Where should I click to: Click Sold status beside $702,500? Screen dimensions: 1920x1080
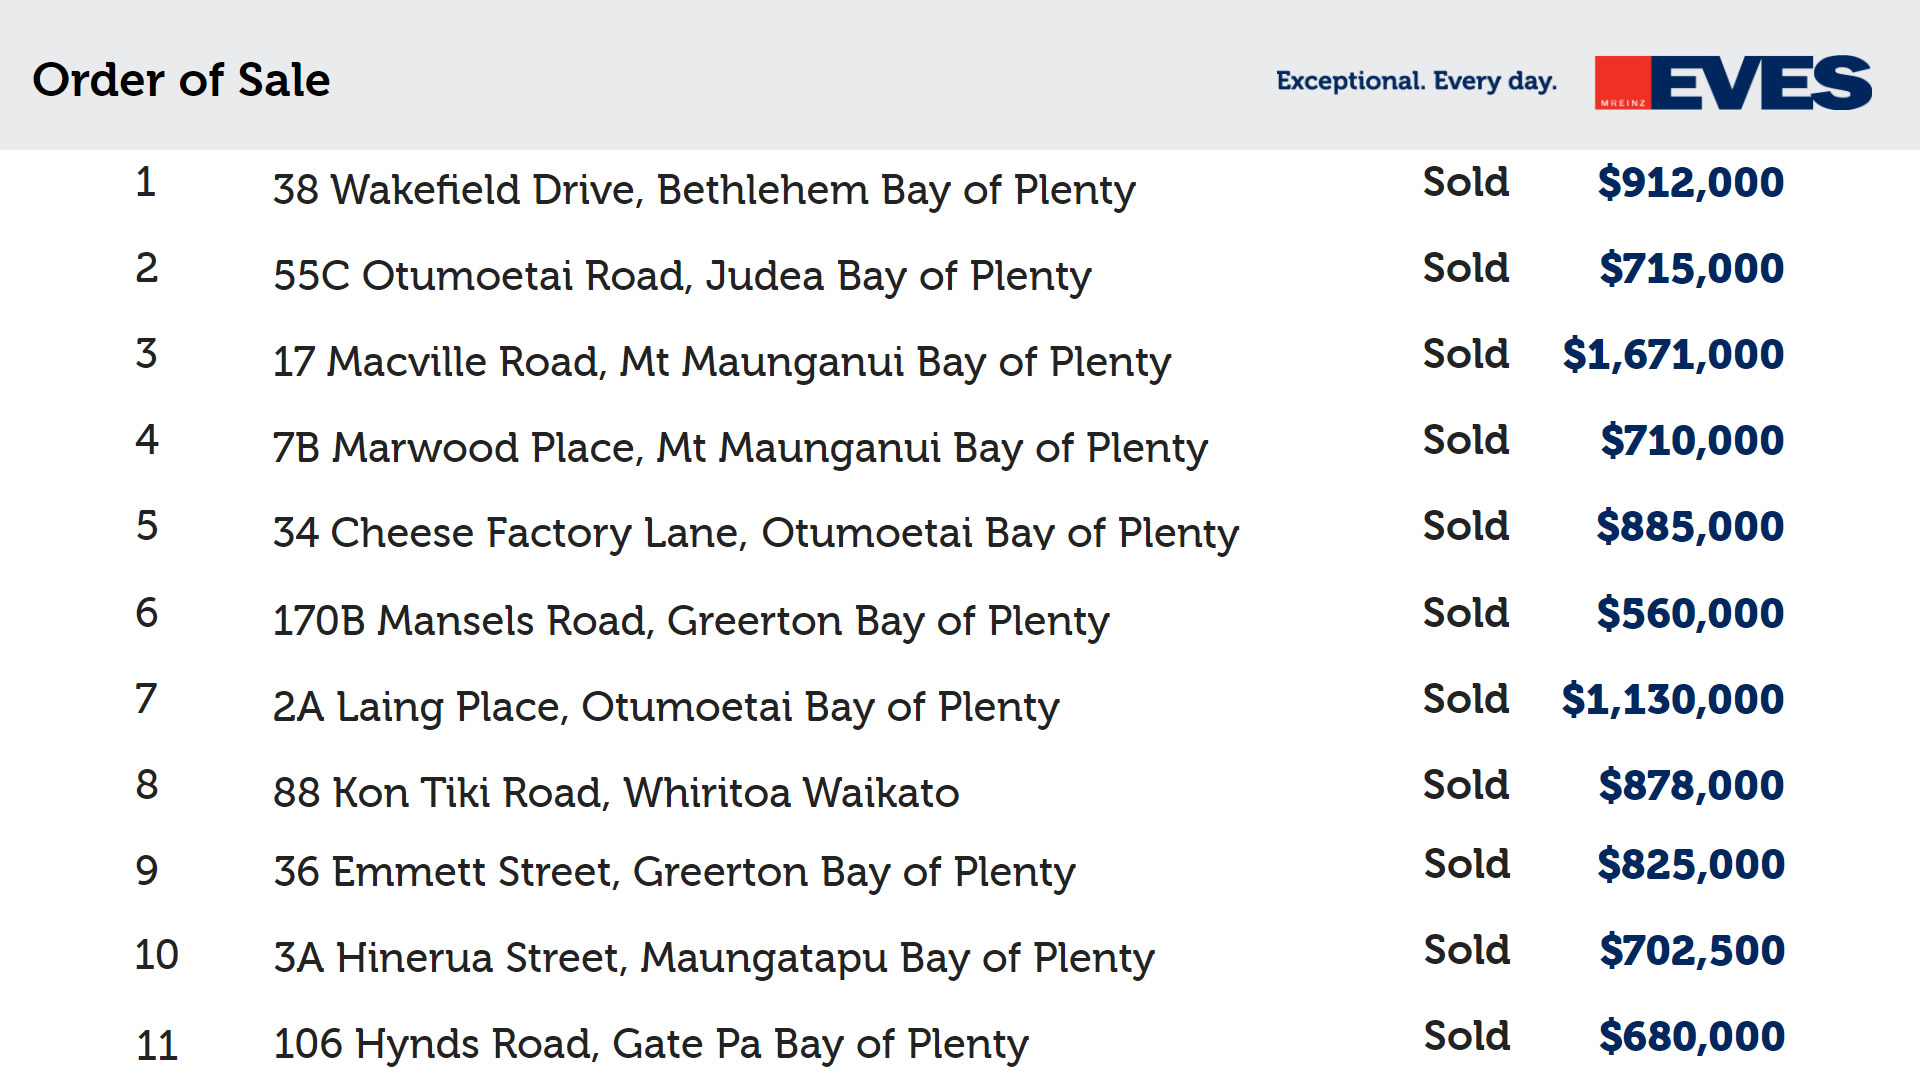(x=1466, y=950)
